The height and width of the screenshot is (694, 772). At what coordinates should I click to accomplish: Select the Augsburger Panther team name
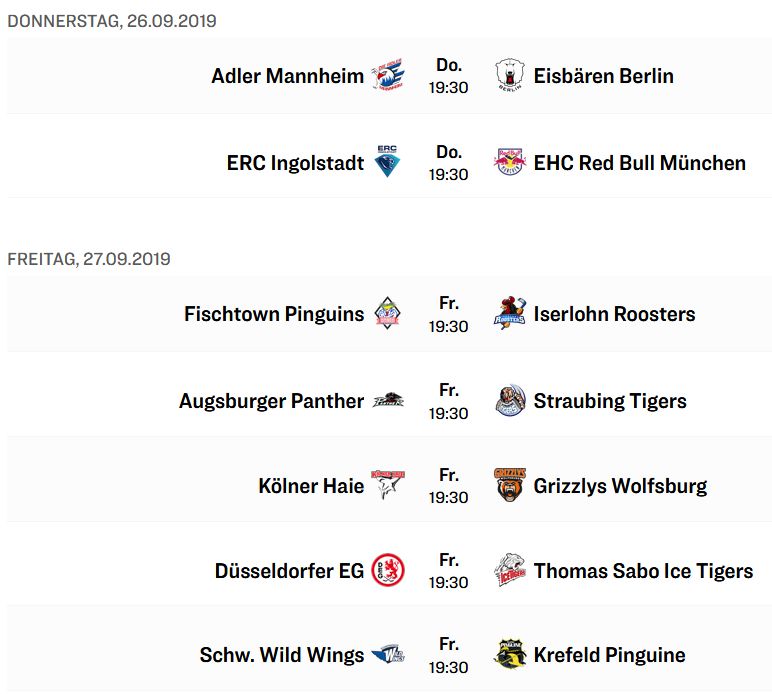click(x=271, y=401)
